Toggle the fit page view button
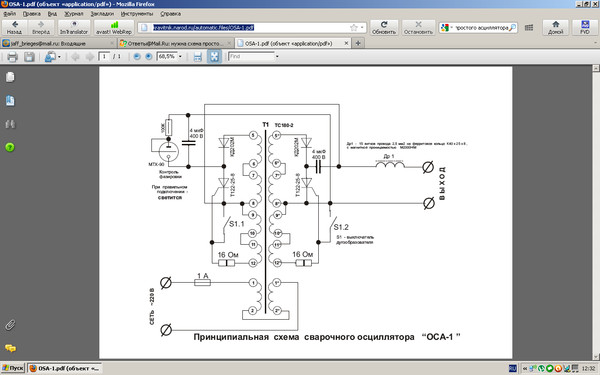Viewport: 600px width, 375px height. click(214, 57)
